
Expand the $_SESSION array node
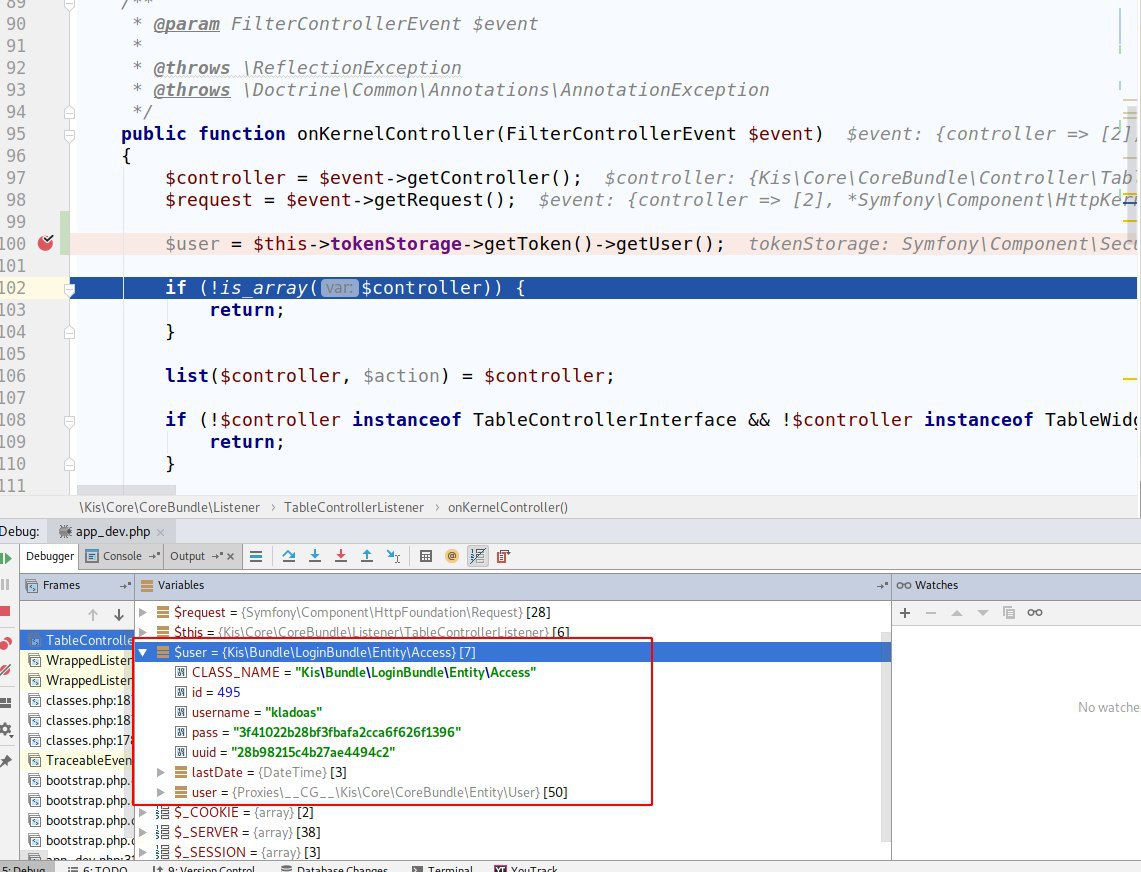coord(143,852)
